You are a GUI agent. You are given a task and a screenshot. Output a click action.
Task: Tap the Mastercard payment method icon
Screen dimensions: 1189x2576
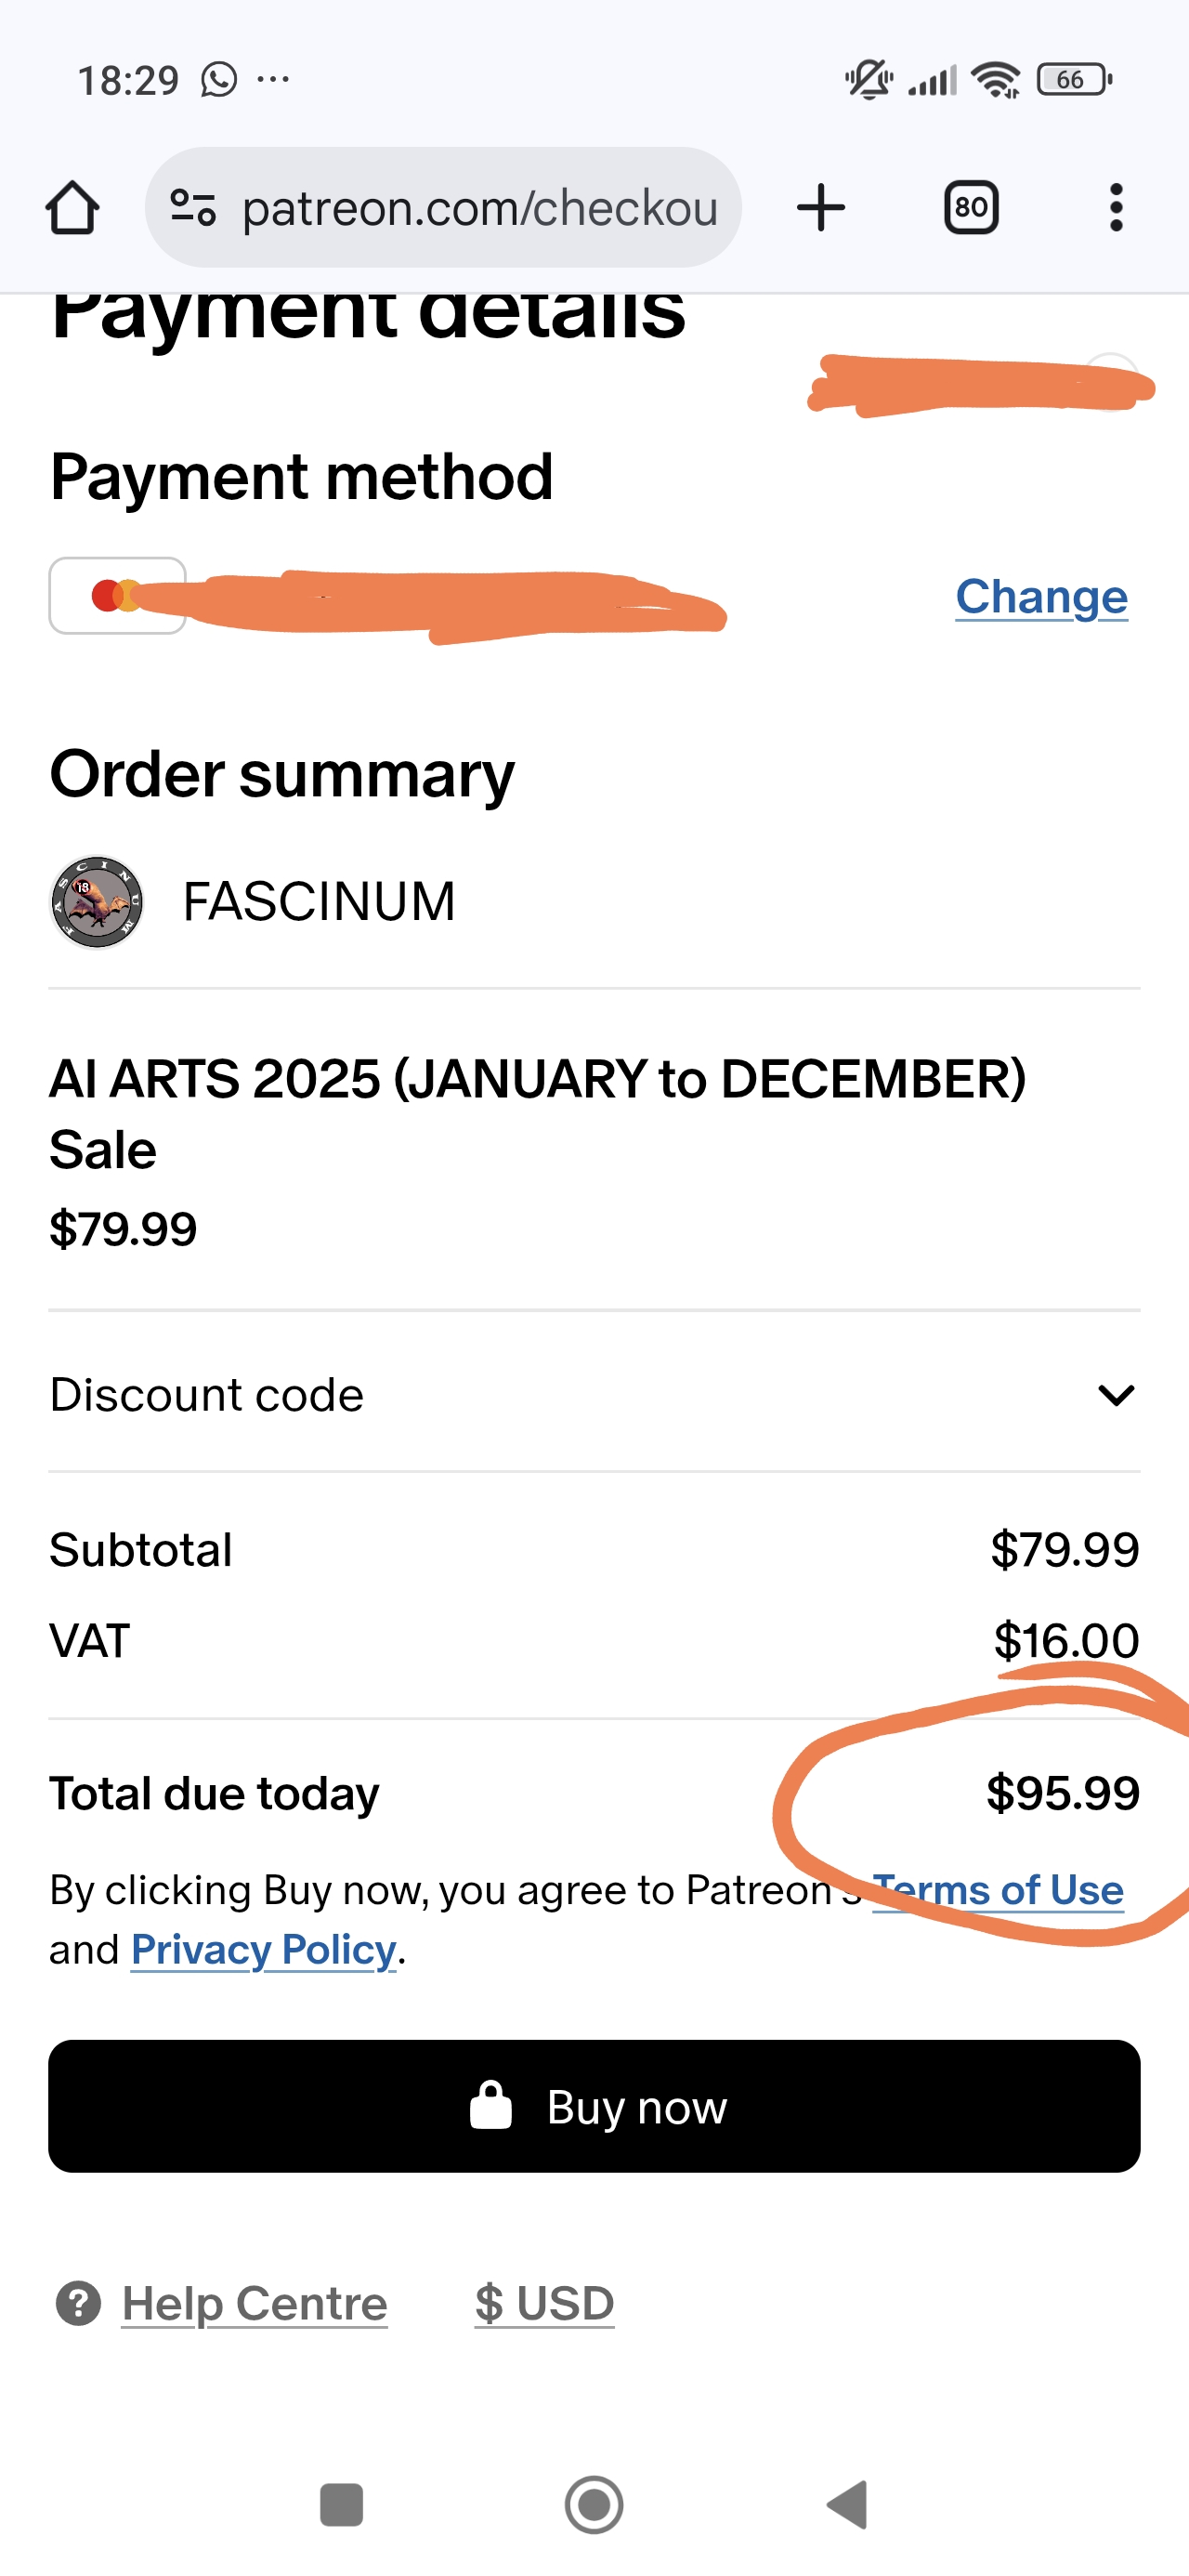pyautogui.click(x=117, y=596)
